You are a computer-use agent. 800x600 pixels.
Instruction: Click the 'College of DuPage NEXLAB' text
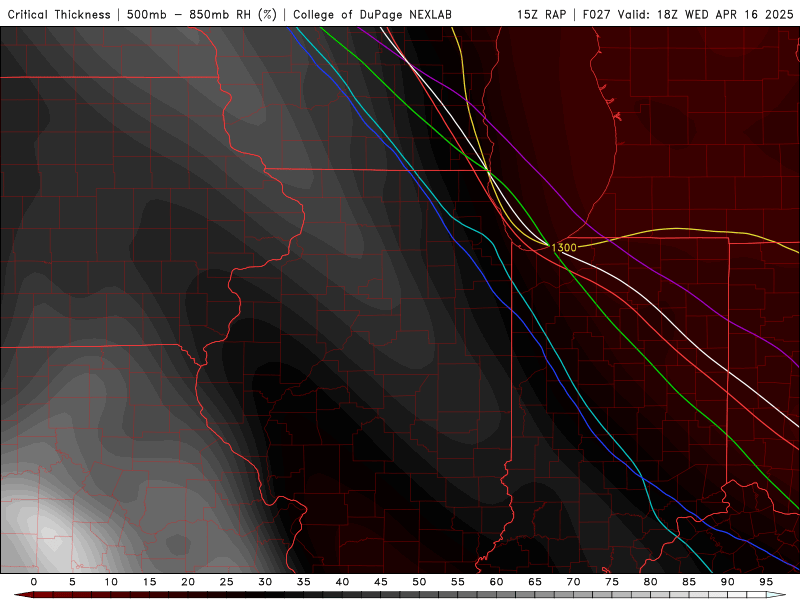click(372, 15)
